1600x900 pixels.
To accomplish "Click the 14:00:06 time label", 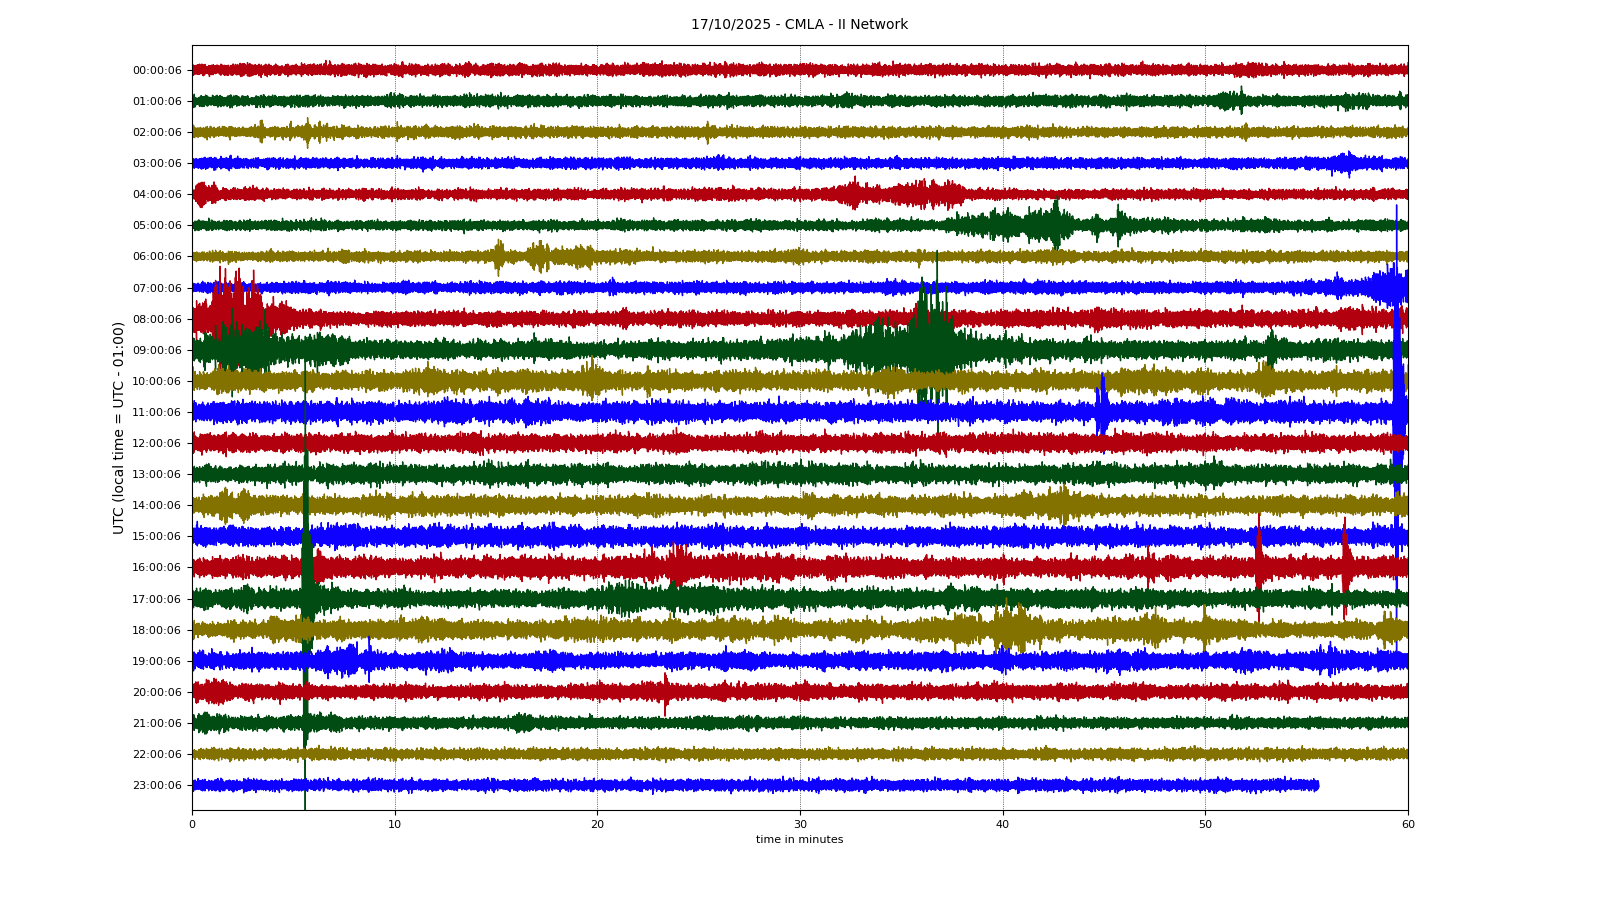I will pos(157,506).
